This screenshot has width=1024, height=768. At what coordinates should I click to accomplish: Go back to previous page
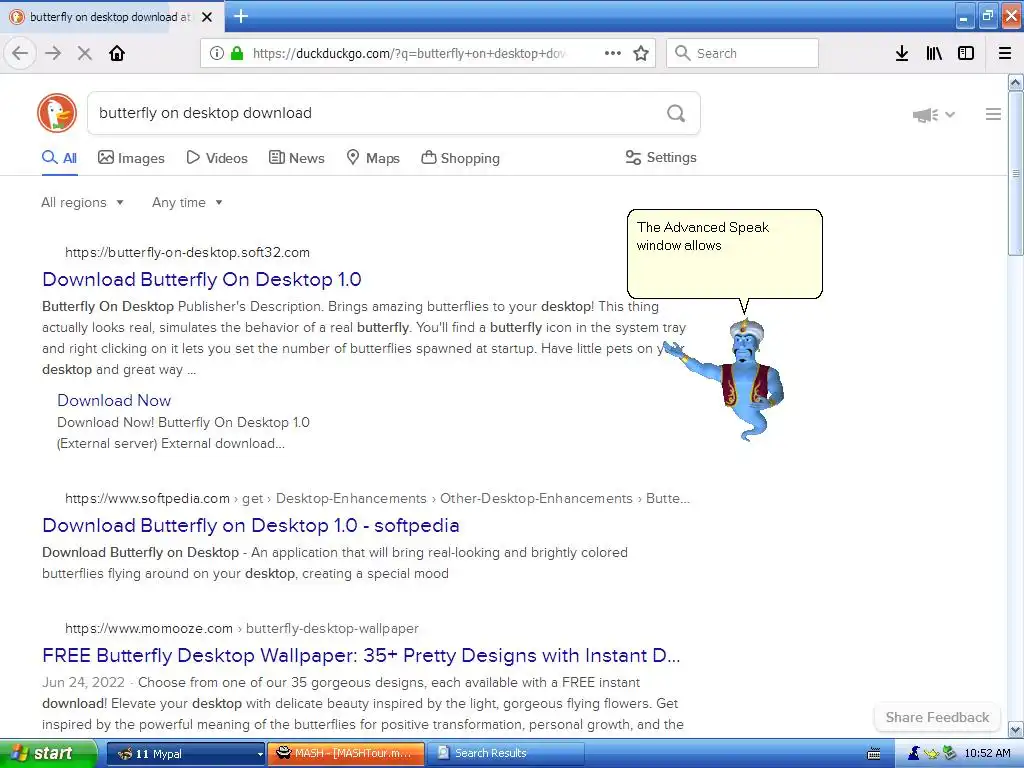pyautogui.click(x=20, y=53)
